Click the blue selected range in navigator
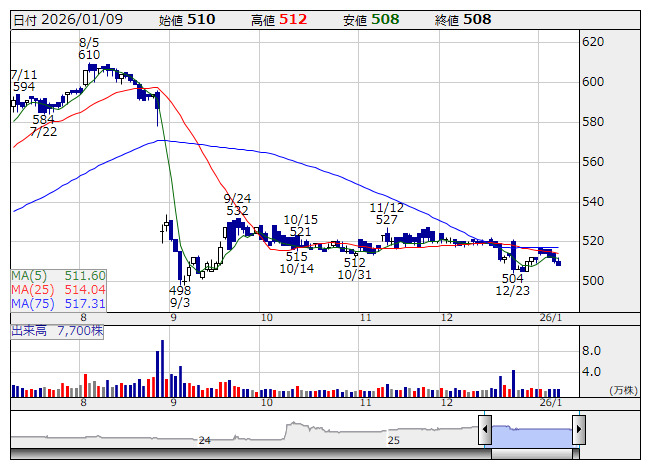Image resolution: width=653 pixels, height=470 pixels. (531, 432)
